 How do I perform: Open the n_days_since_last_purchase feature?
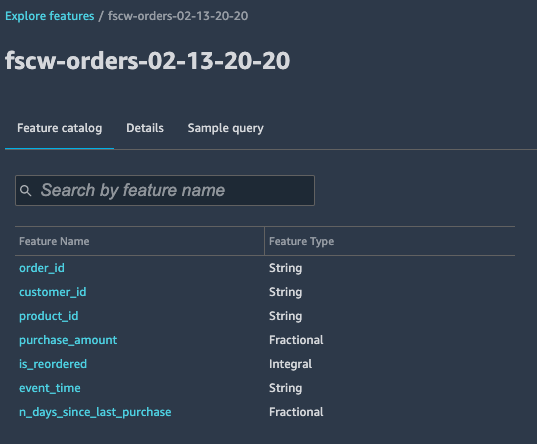95,412
